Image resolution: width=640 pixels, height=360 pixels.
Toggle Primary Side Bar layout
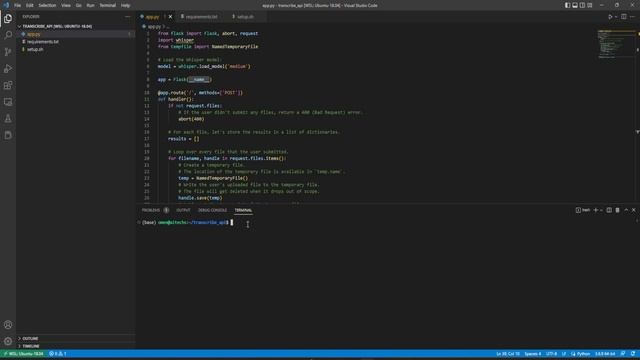point(567,5)
